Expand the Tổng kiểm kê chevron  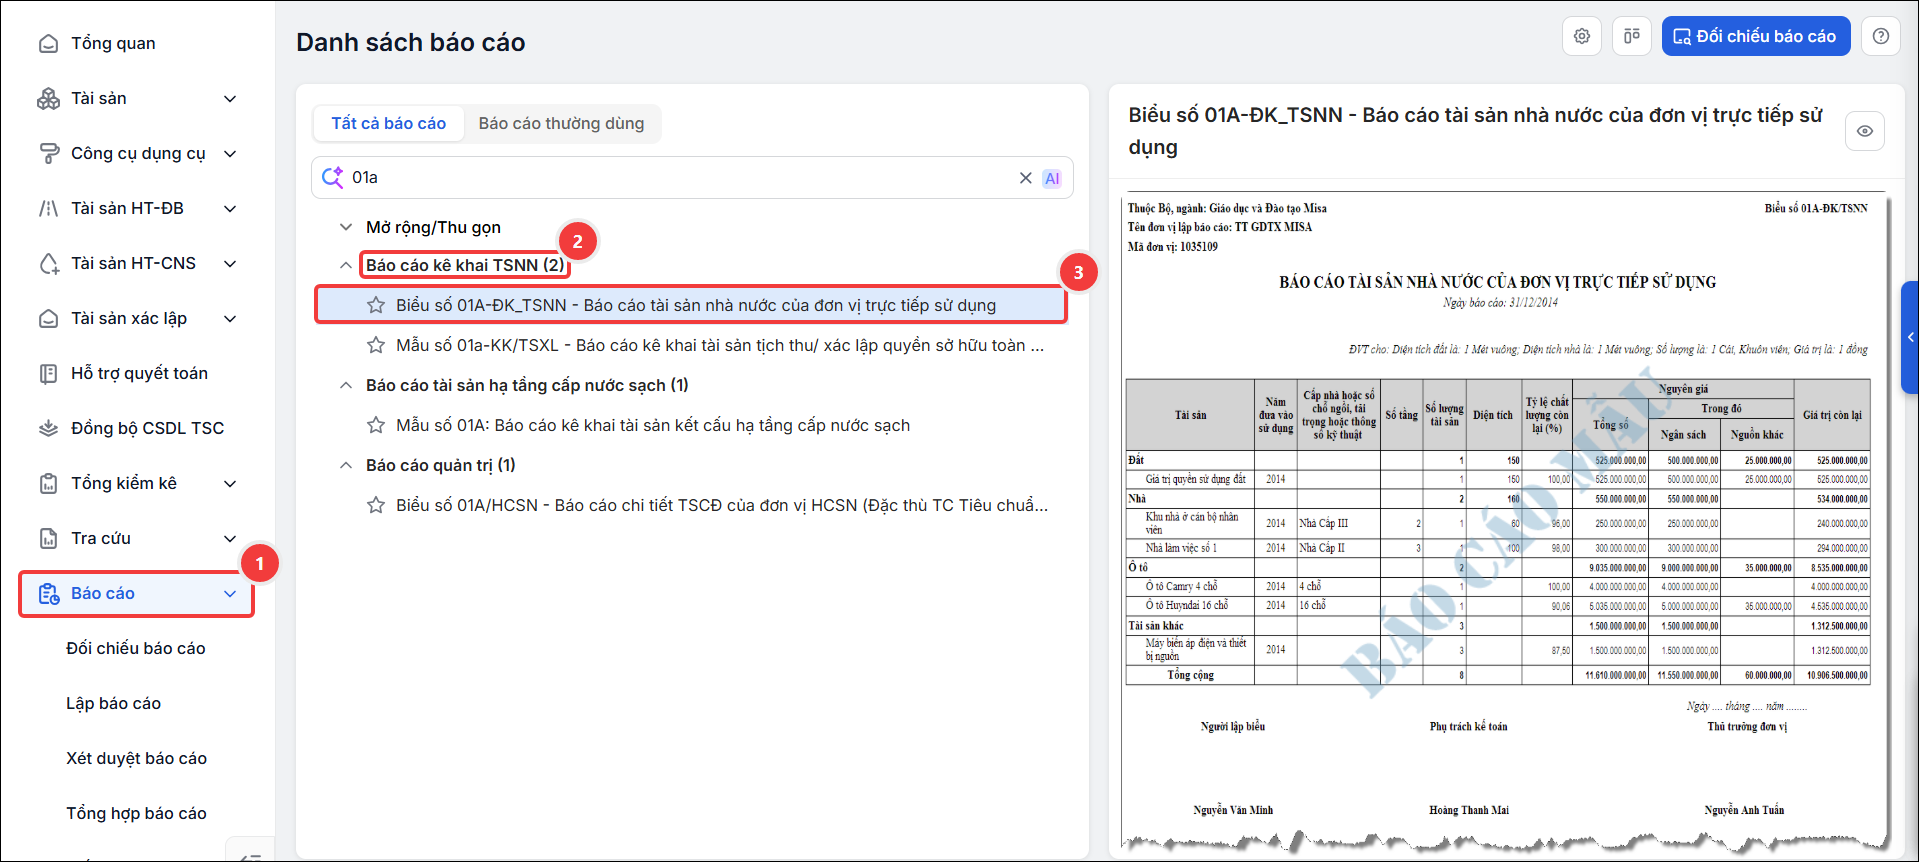coord(230,484)
